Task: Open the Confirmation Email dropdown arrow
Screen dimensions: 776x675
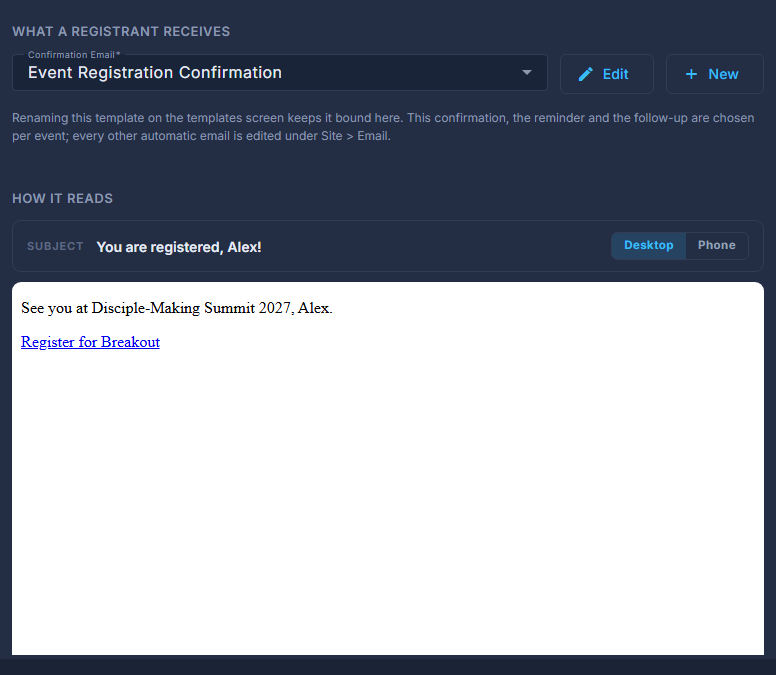Action: coord(527,73)
